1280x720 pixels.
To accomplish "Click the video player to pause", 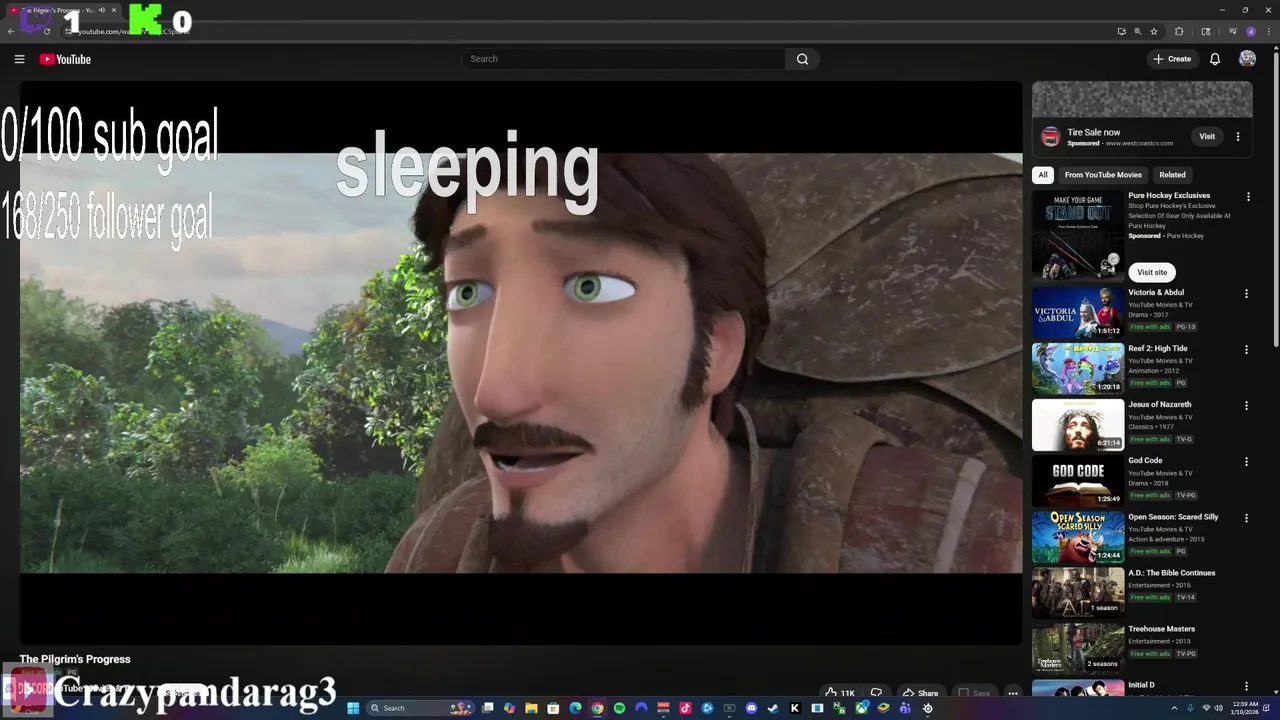I will coord(521,362).
